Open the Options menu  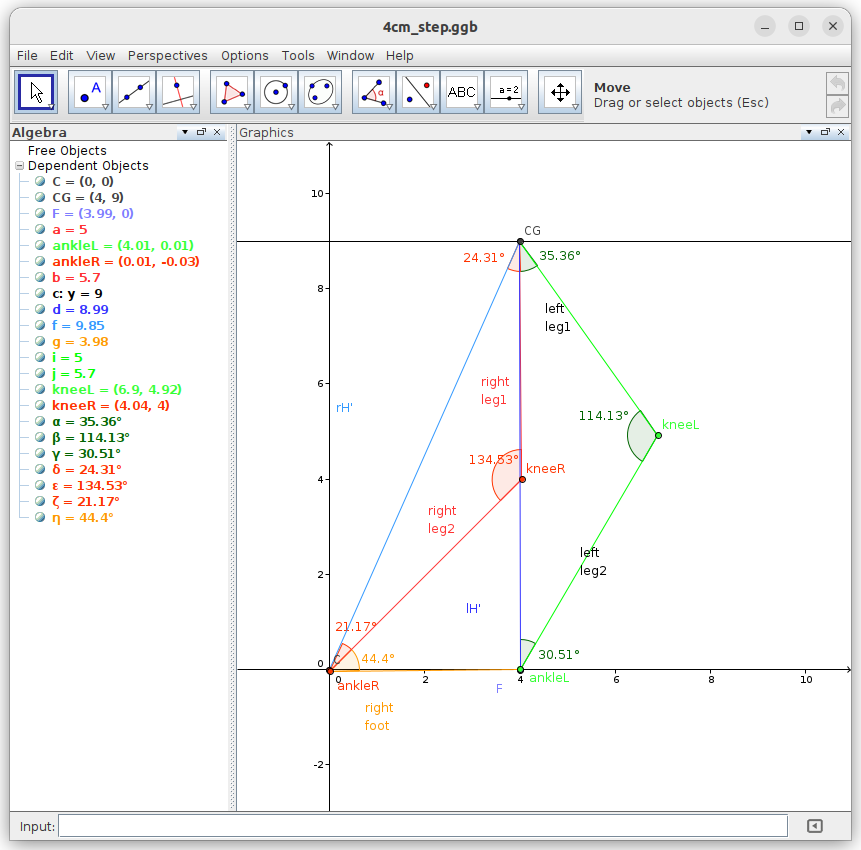pos(245,55)
